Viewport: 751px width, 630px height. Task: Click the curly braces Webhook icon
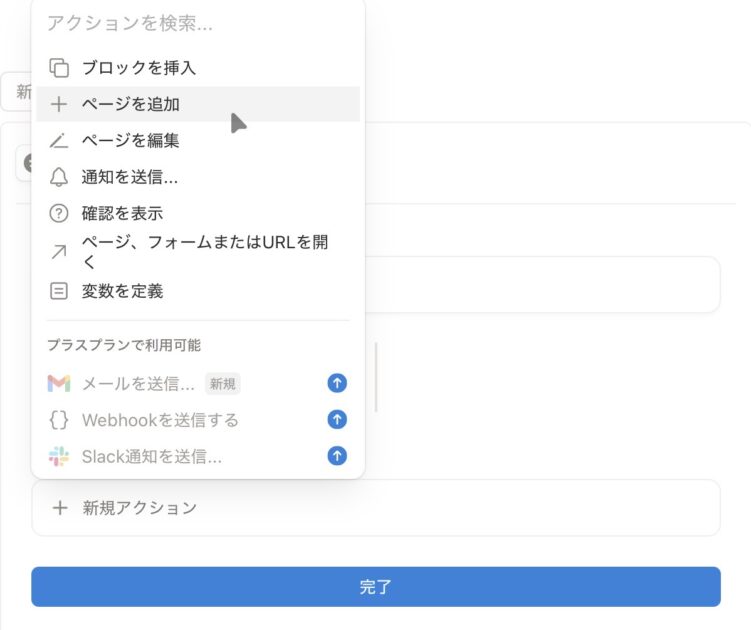click(x=59, y=420)
